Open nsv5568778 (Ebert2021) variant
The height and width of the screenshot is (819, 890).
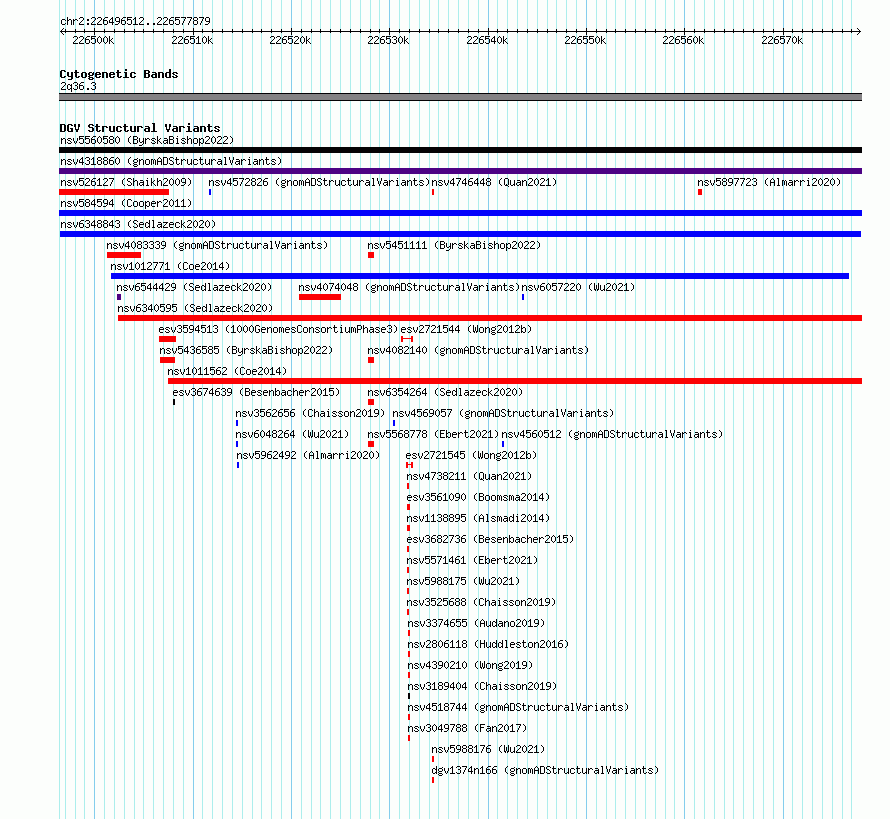pyautogui.click(x=433, y=434)
